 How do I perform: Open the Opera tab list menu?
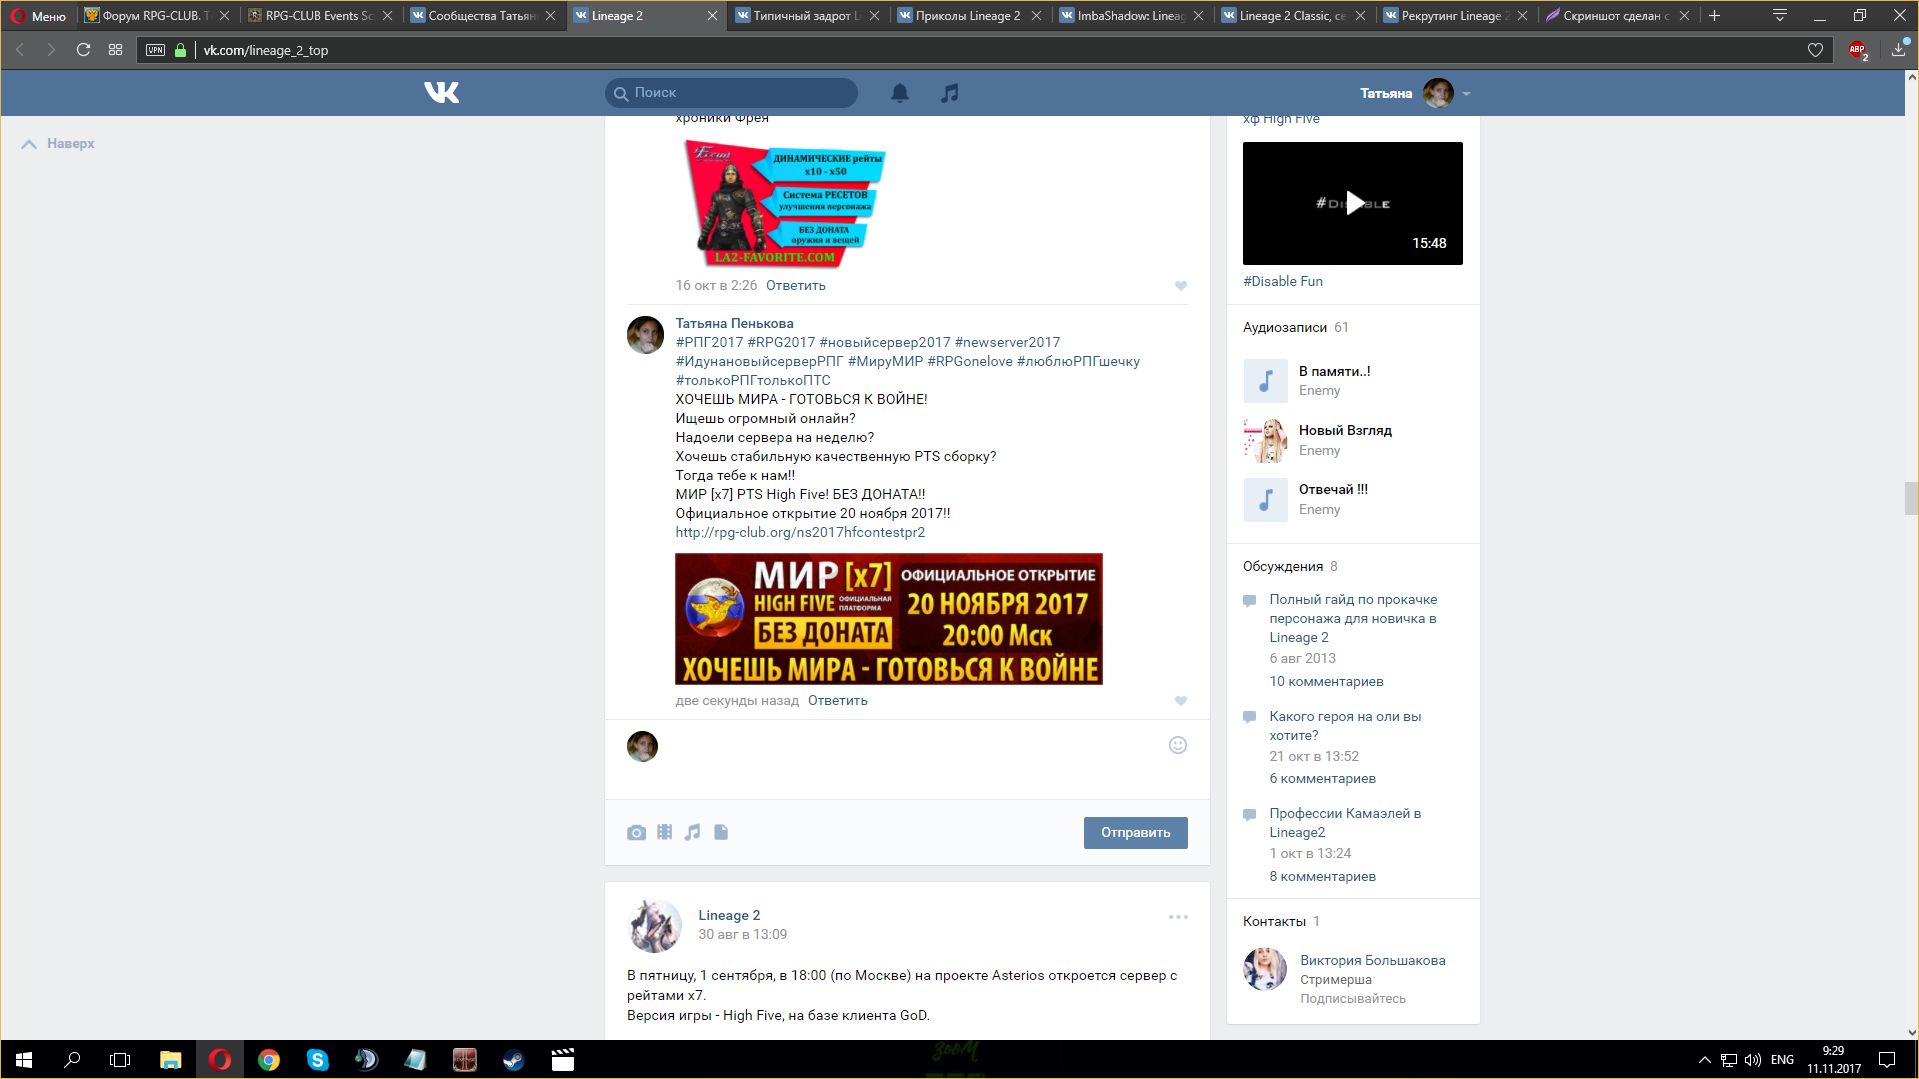[x=1779, y=15]
